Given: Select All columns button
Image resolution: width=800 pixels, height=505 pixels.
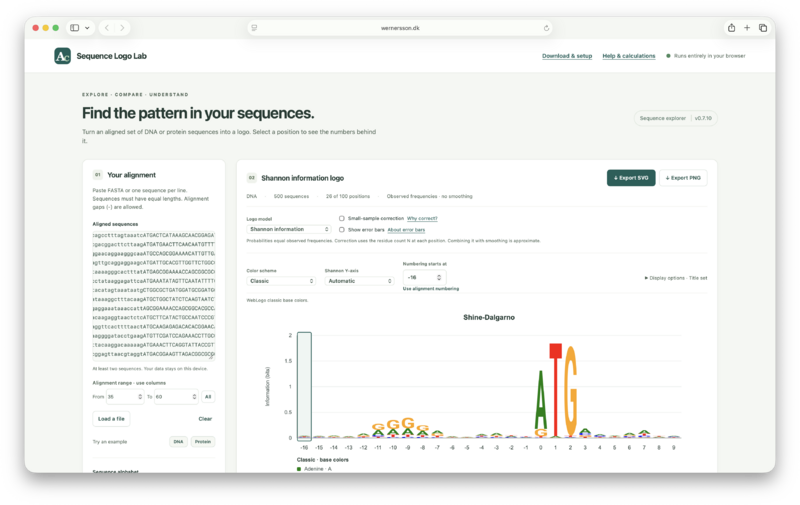Looking at the screenshot, I should point(208,397).
